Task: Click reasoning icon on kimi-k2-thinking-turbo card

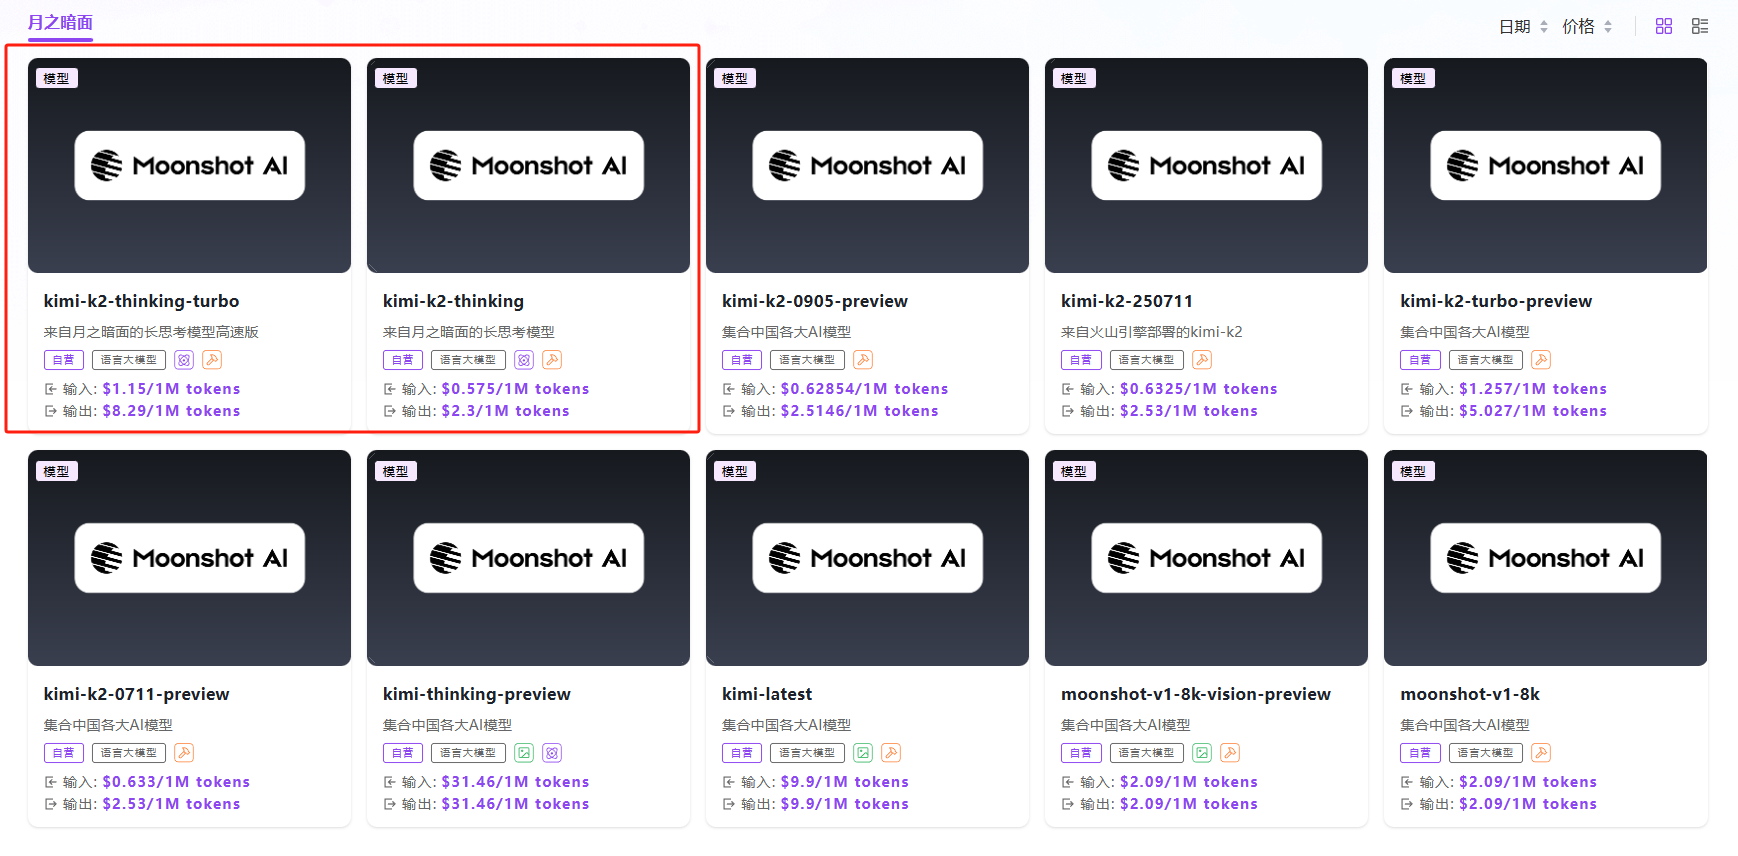Action: tap(184, 360)
